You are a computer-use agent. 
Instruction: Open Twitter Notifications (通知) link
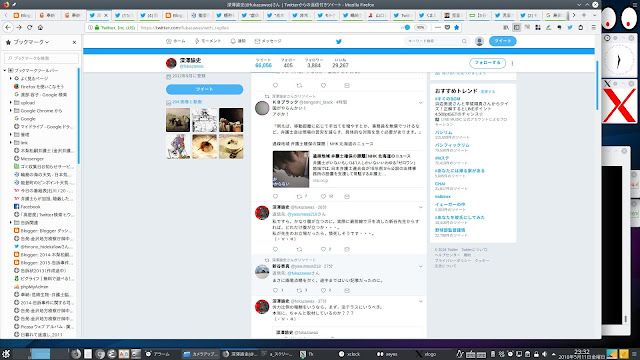(238, 41)
